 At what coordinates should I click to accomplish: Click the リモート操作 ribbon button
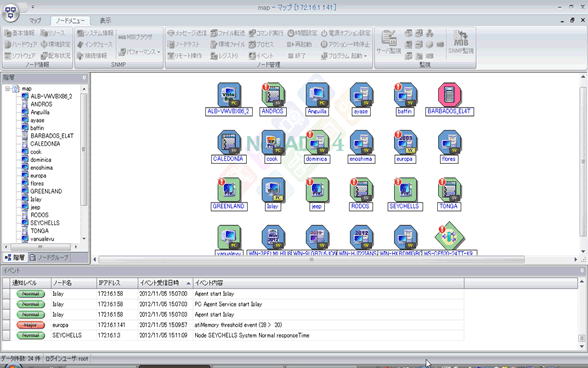click(185, 56)
